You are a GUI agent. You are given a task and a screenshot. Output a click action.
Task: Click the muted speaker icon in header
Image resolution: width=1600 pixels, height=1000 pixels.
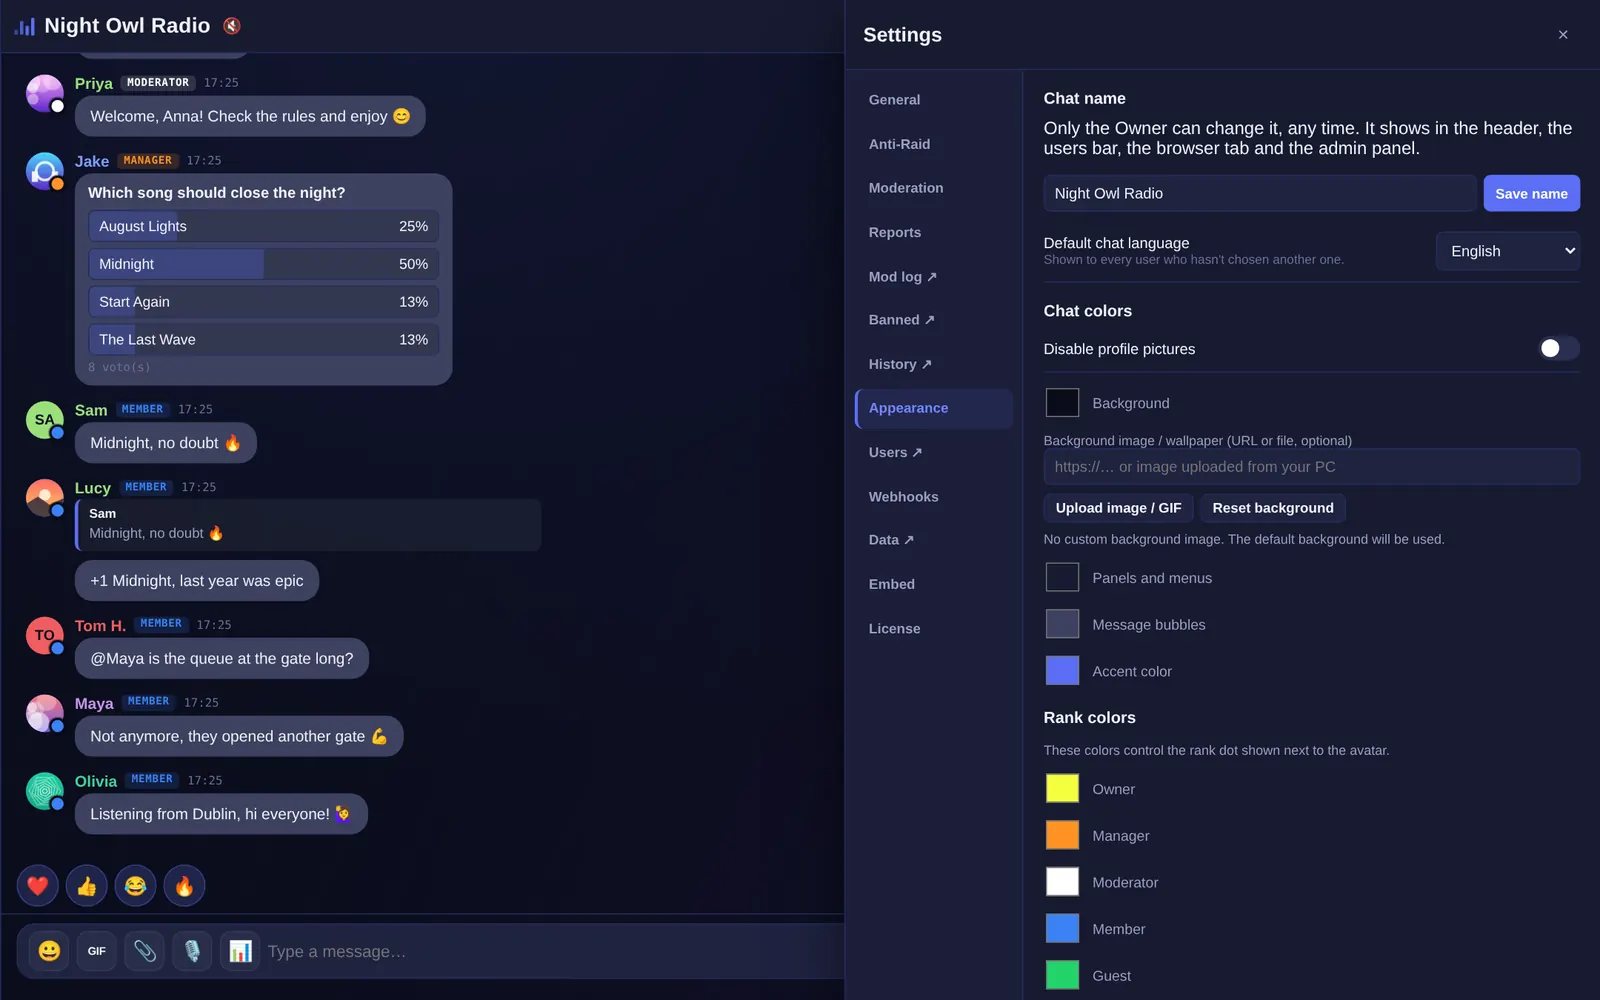click(232, 26)
